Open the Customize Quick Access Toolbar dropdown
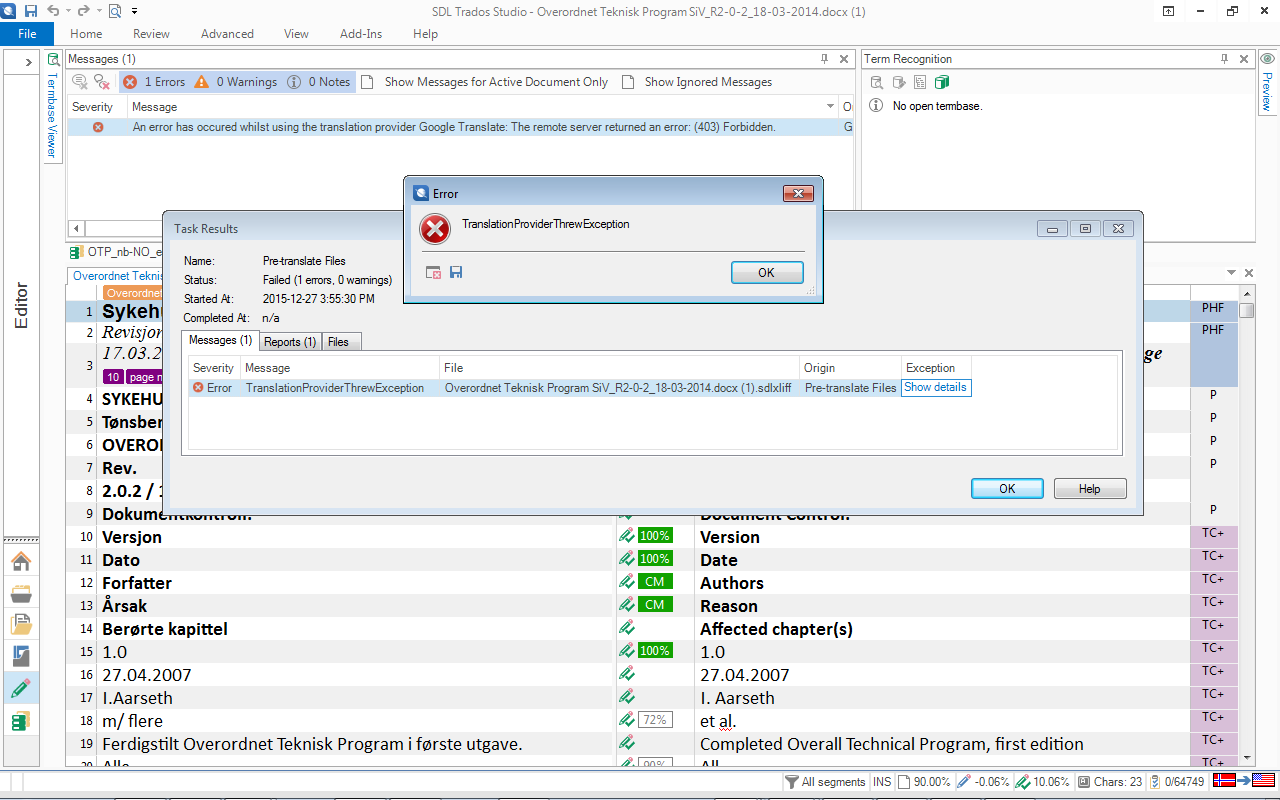1280x800 pixels. (x=133, y=11)
